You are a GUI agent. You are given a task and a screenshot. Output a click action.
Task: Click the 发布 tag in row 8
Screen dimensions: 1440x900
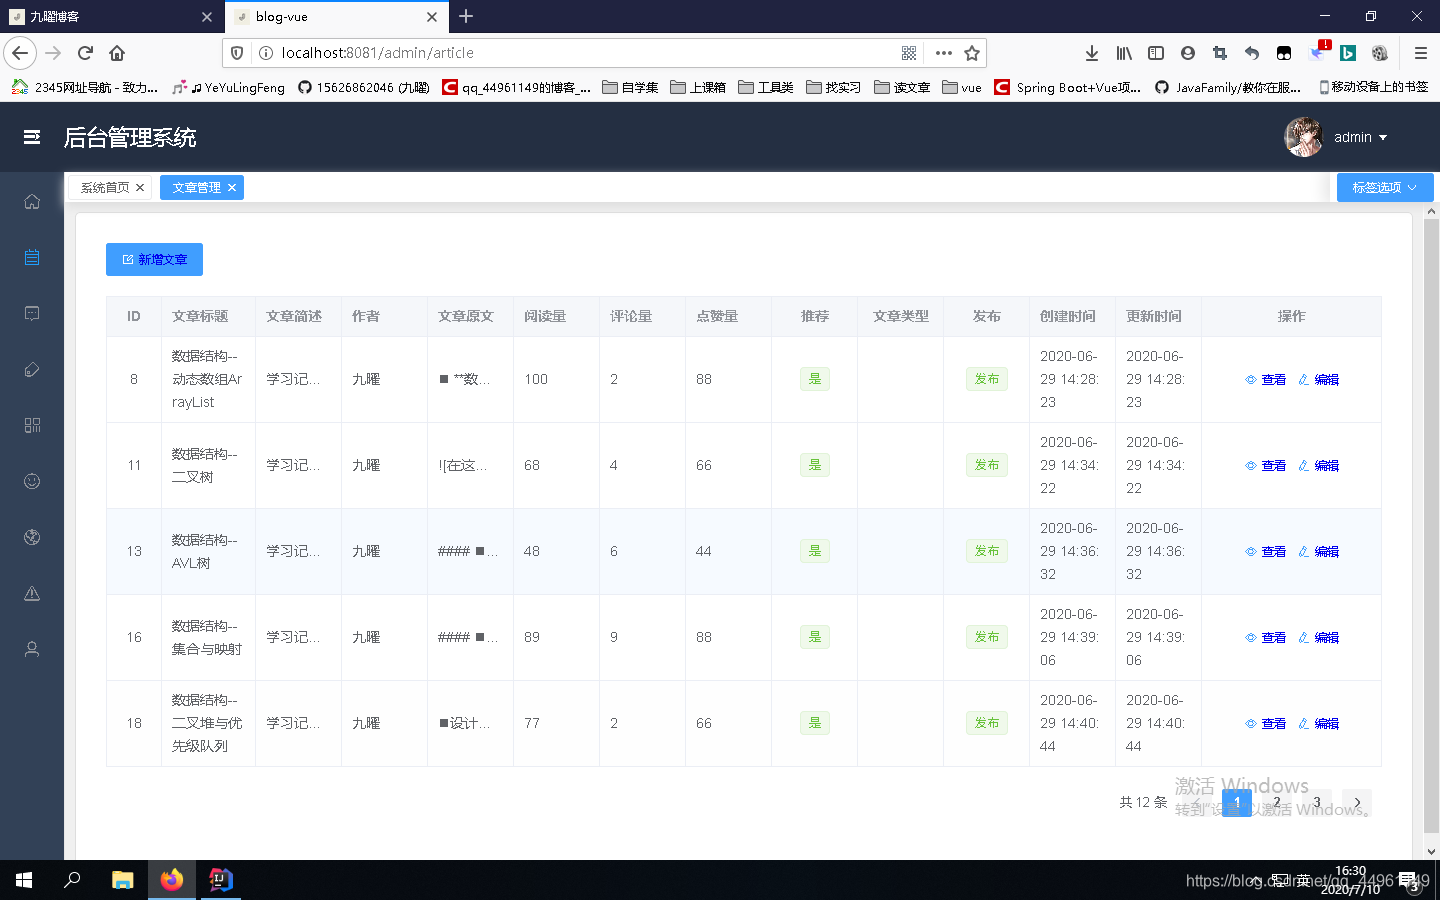click(987, 379)
